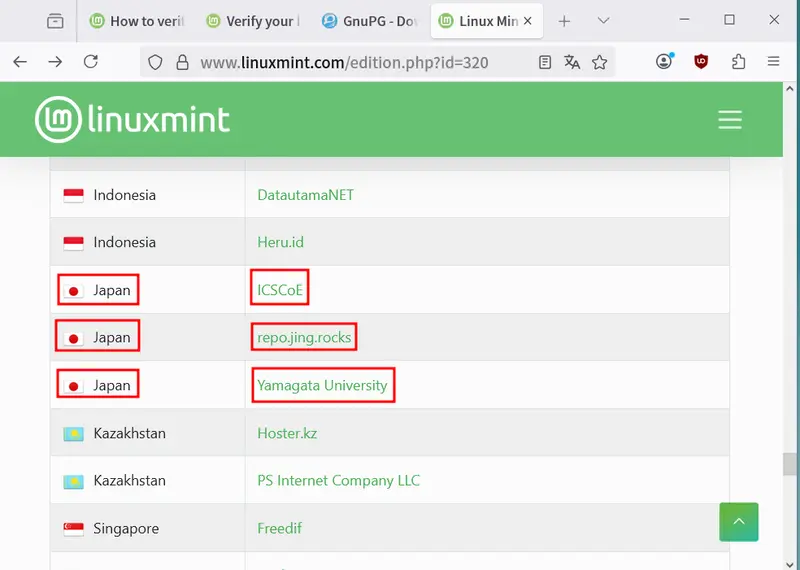Switch to the GnuPG tab
The width and height of the screenshot is (800, 570).
point(369,21)
